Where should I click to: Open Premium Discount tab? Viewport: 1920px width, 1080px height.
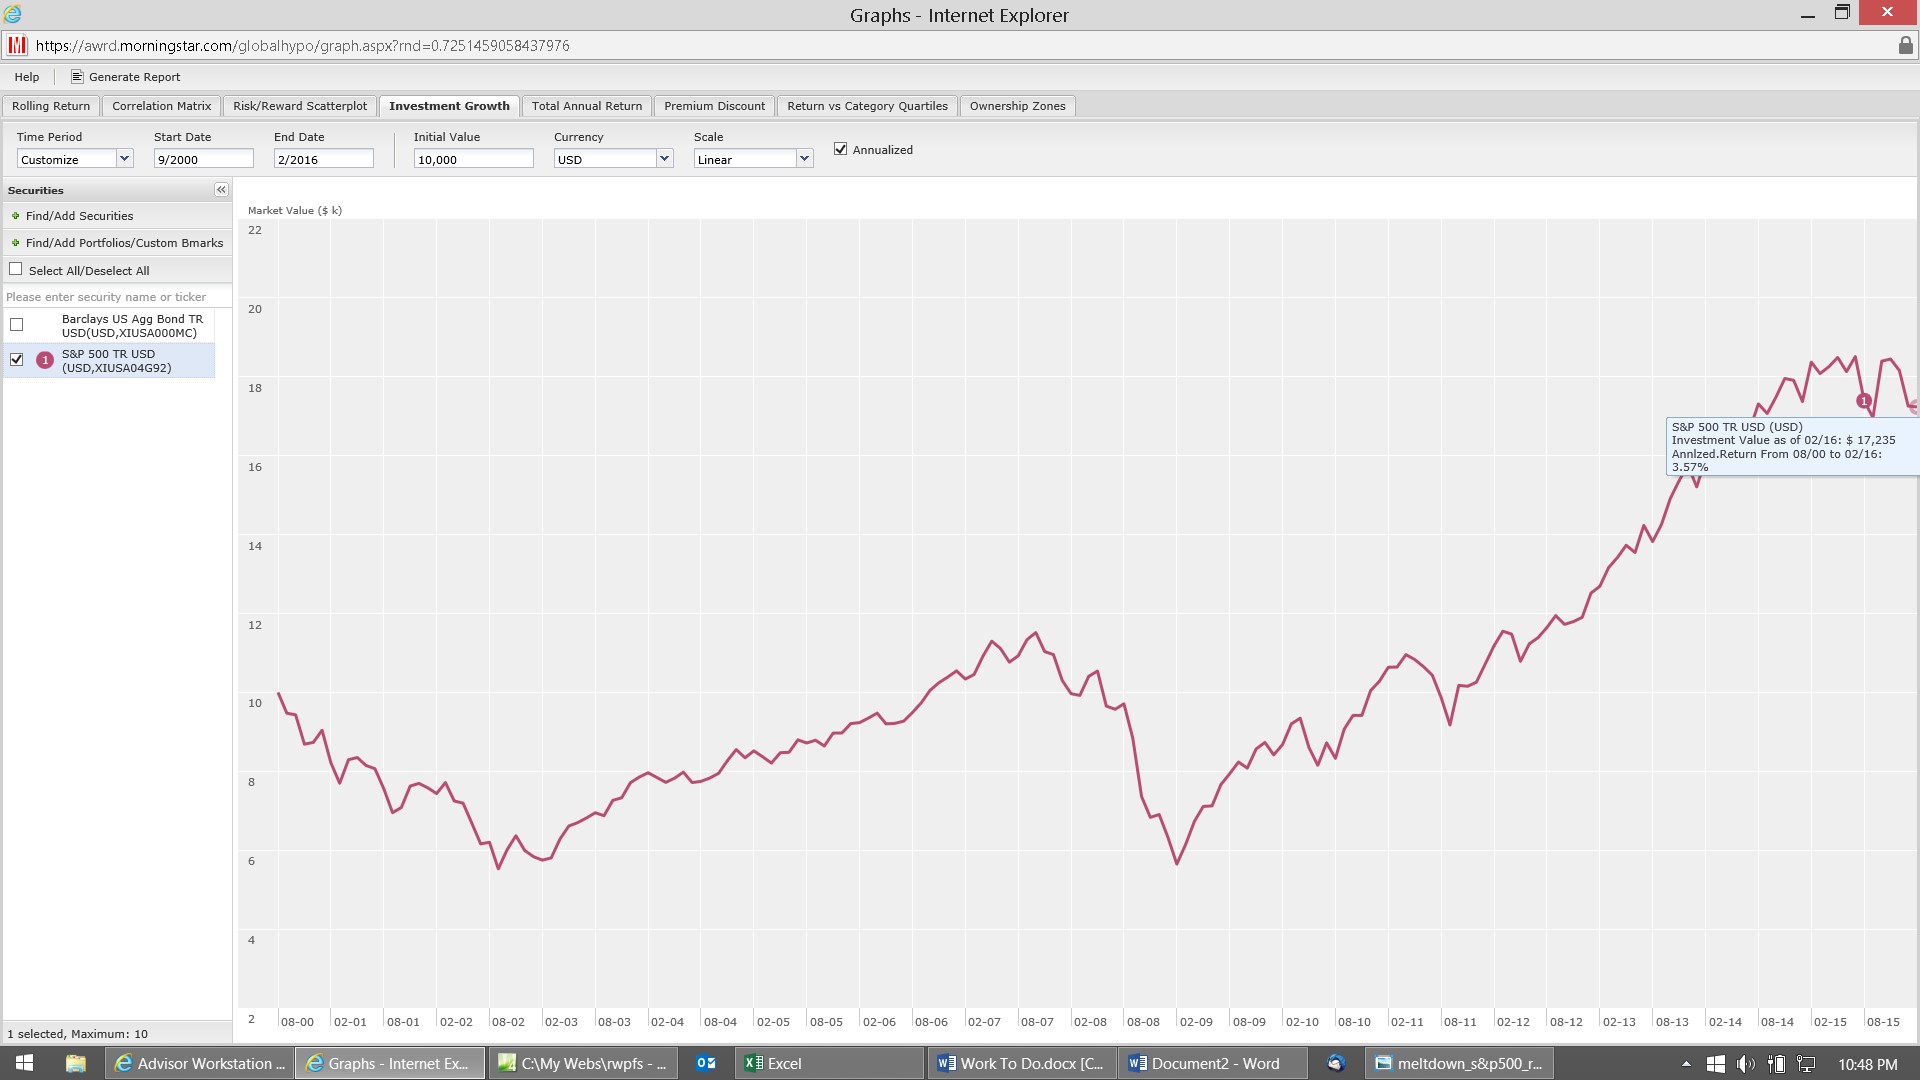714,106
